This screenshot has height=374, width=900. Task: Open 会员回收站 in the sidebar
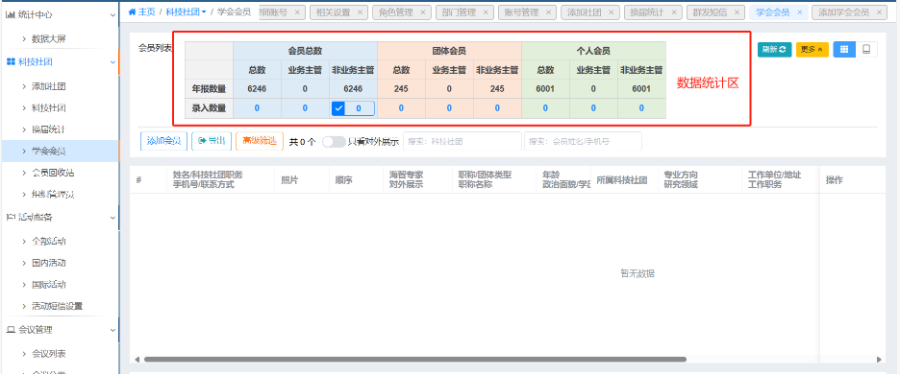[53, 173]
